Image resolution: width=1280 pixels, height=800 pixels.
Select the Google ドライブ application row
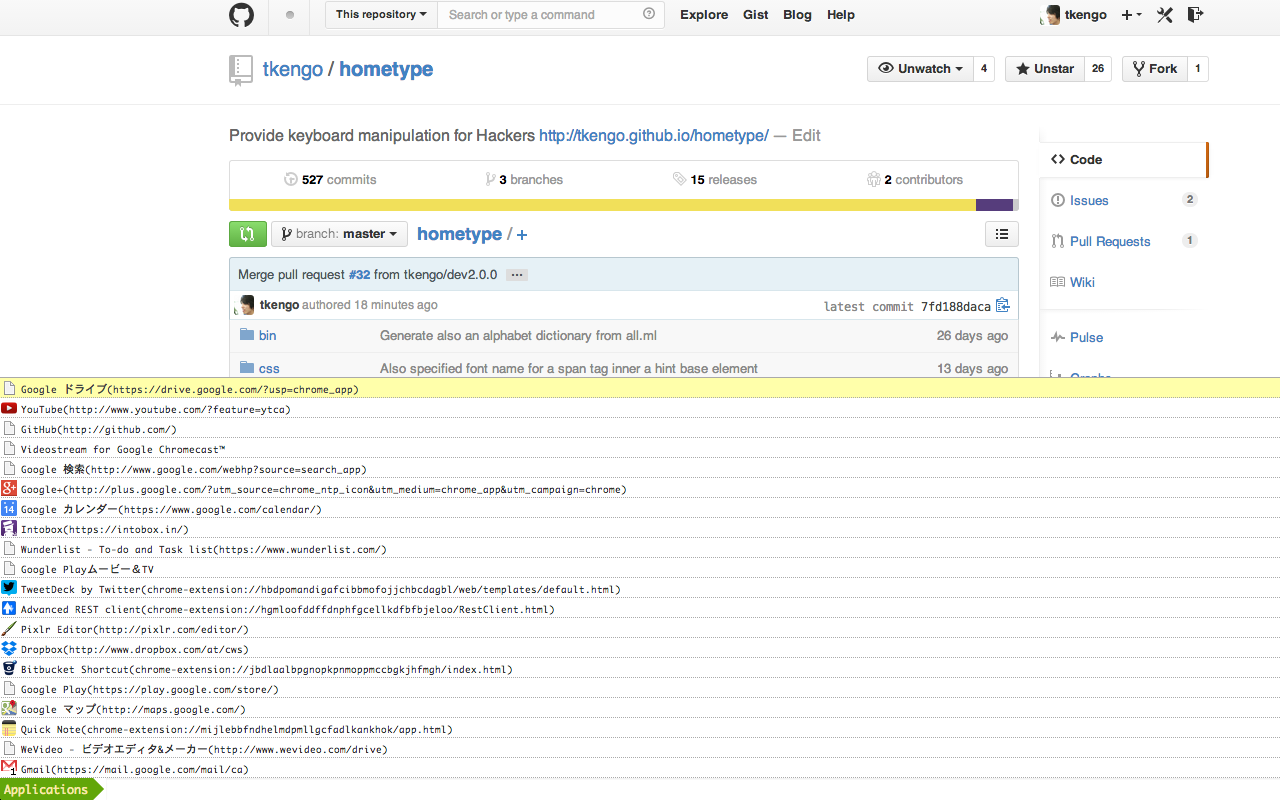640,388
